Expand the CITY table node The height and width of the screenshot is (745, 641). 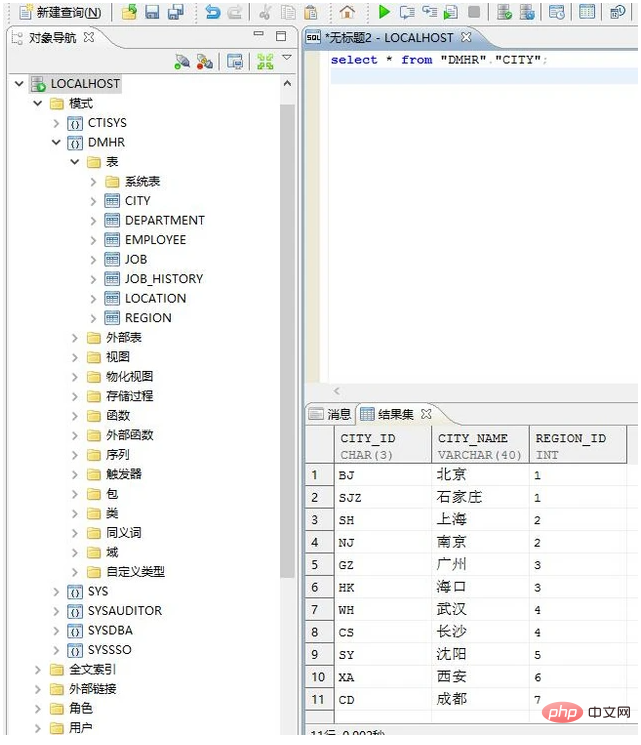[93, 201]
